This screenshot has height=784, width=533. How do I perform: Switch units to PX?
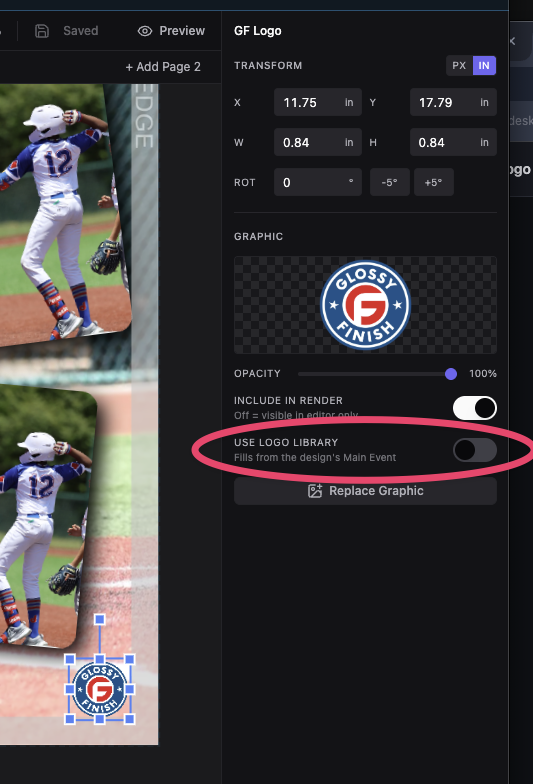tap(459, 66)
